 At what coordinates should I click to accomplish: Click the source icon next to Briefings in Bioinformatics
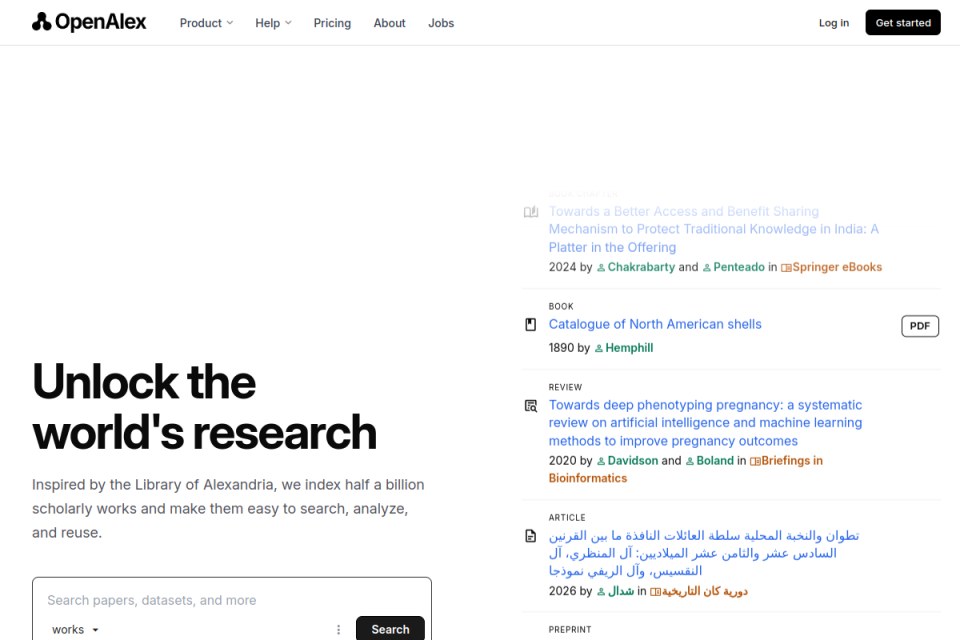pos(756,461)
